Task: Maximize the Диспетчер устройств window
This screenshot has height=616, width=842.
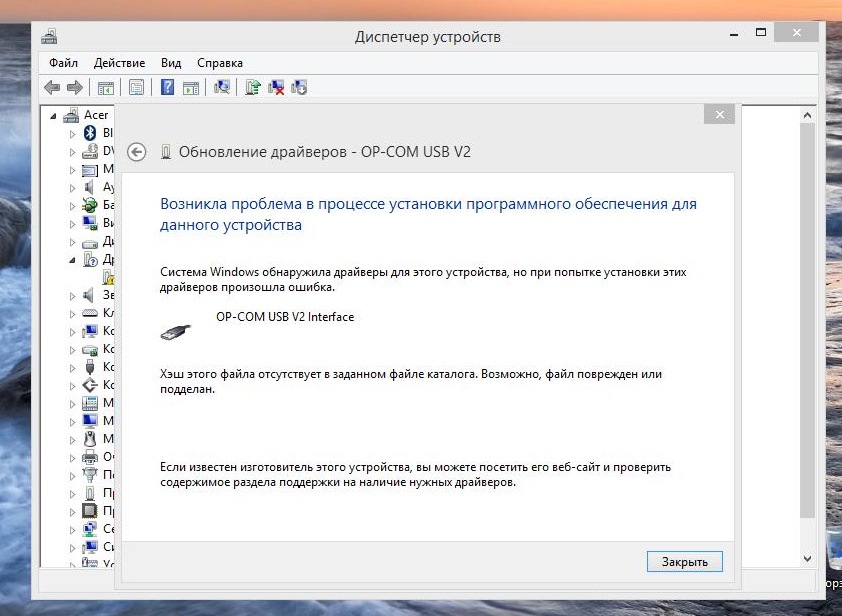Action: [x=760, y=33]
